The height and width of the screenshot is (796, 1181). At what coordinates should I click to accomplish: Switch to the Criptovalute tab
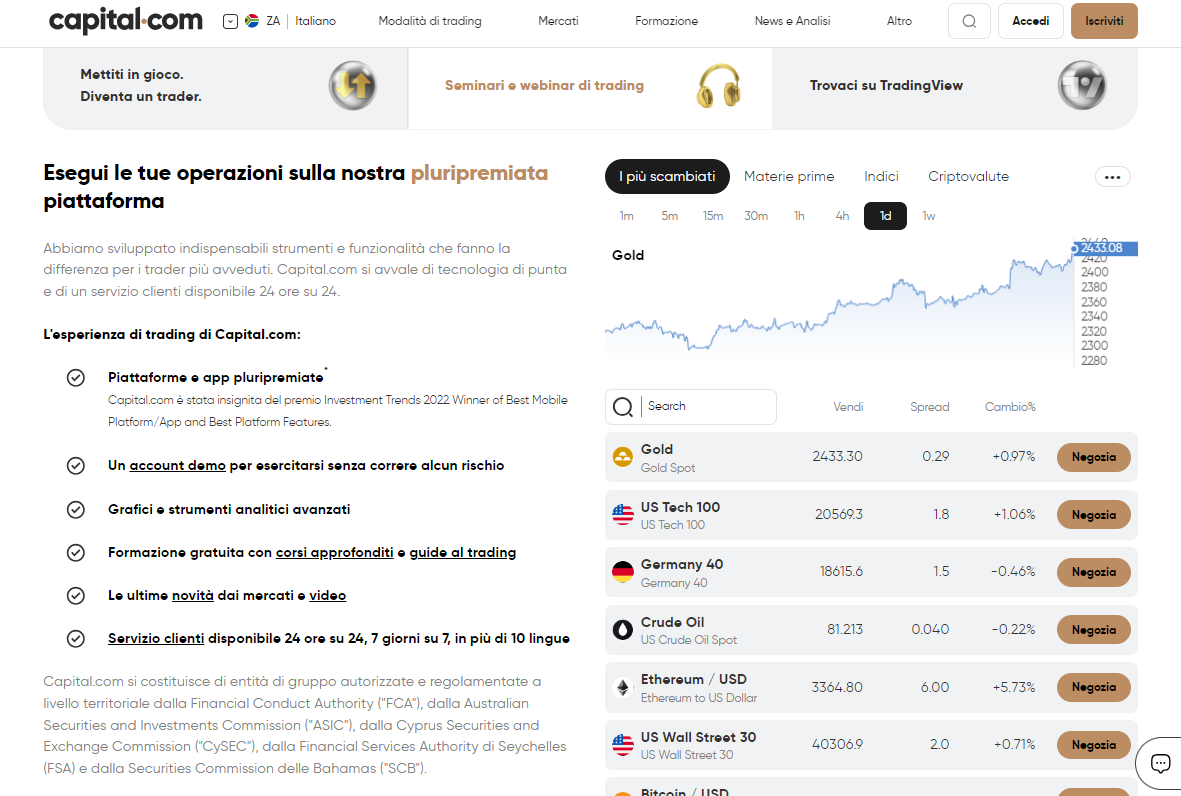tap(969, 176)
